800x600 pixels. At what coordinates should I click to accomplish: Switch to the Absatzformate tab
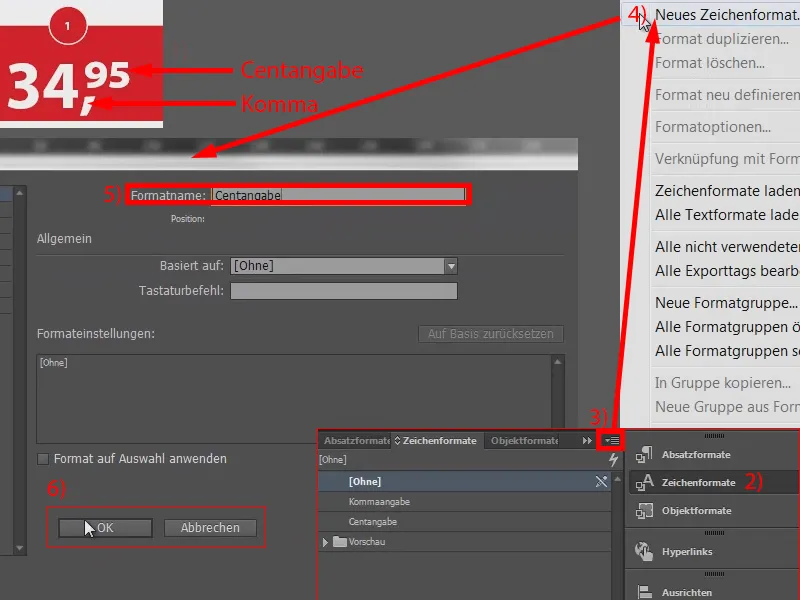pyautogui.click(x=356, y=440)
